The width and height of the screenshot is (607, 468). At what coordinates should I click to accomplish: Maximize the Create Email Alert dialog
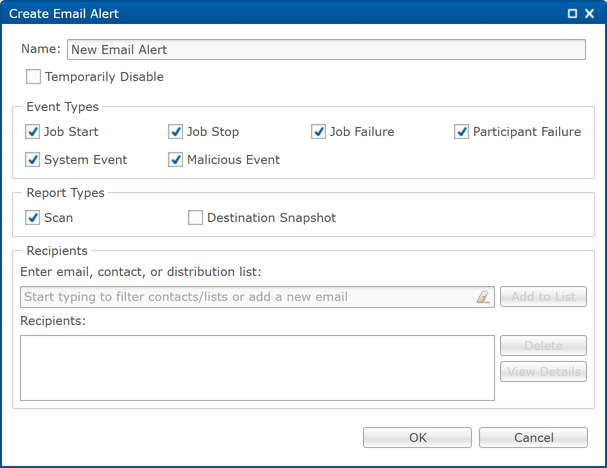[x=572, y=14]
